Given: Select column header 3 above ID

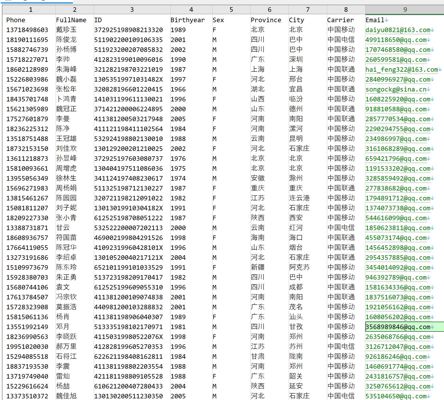Looking at the screenshot, I should click(x=131, y=10).
